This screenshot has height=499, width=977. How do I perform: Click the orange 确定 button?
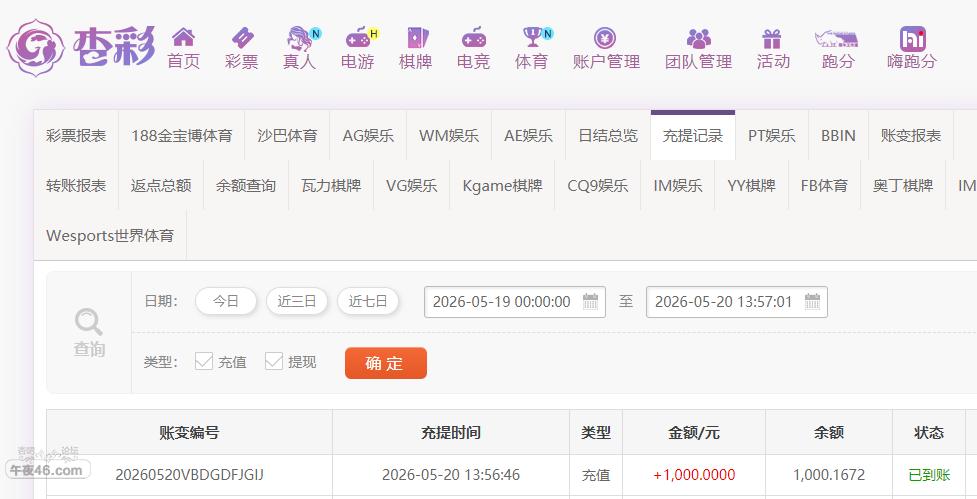pos(386,363)
